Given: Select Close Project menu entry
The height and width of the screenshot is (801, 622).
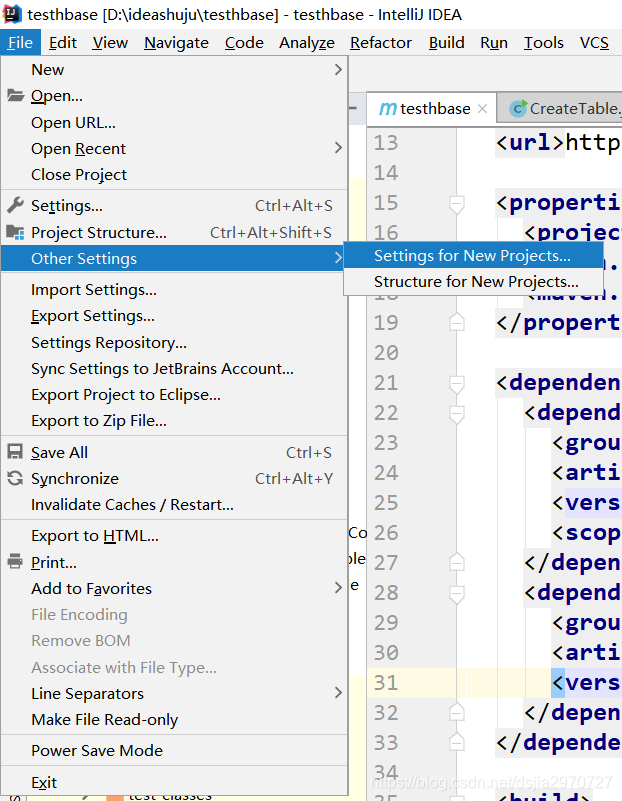Looking at the screenshot, I should pyautogui.click(x=174, y=175).
